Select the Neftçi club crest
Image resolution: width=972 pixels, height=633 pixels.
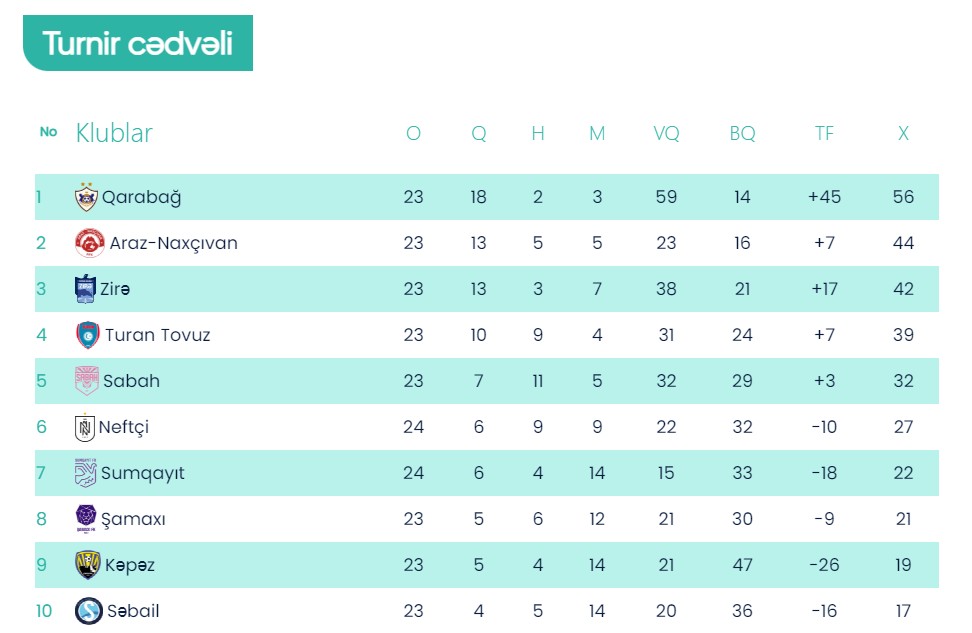coord(84,427)
